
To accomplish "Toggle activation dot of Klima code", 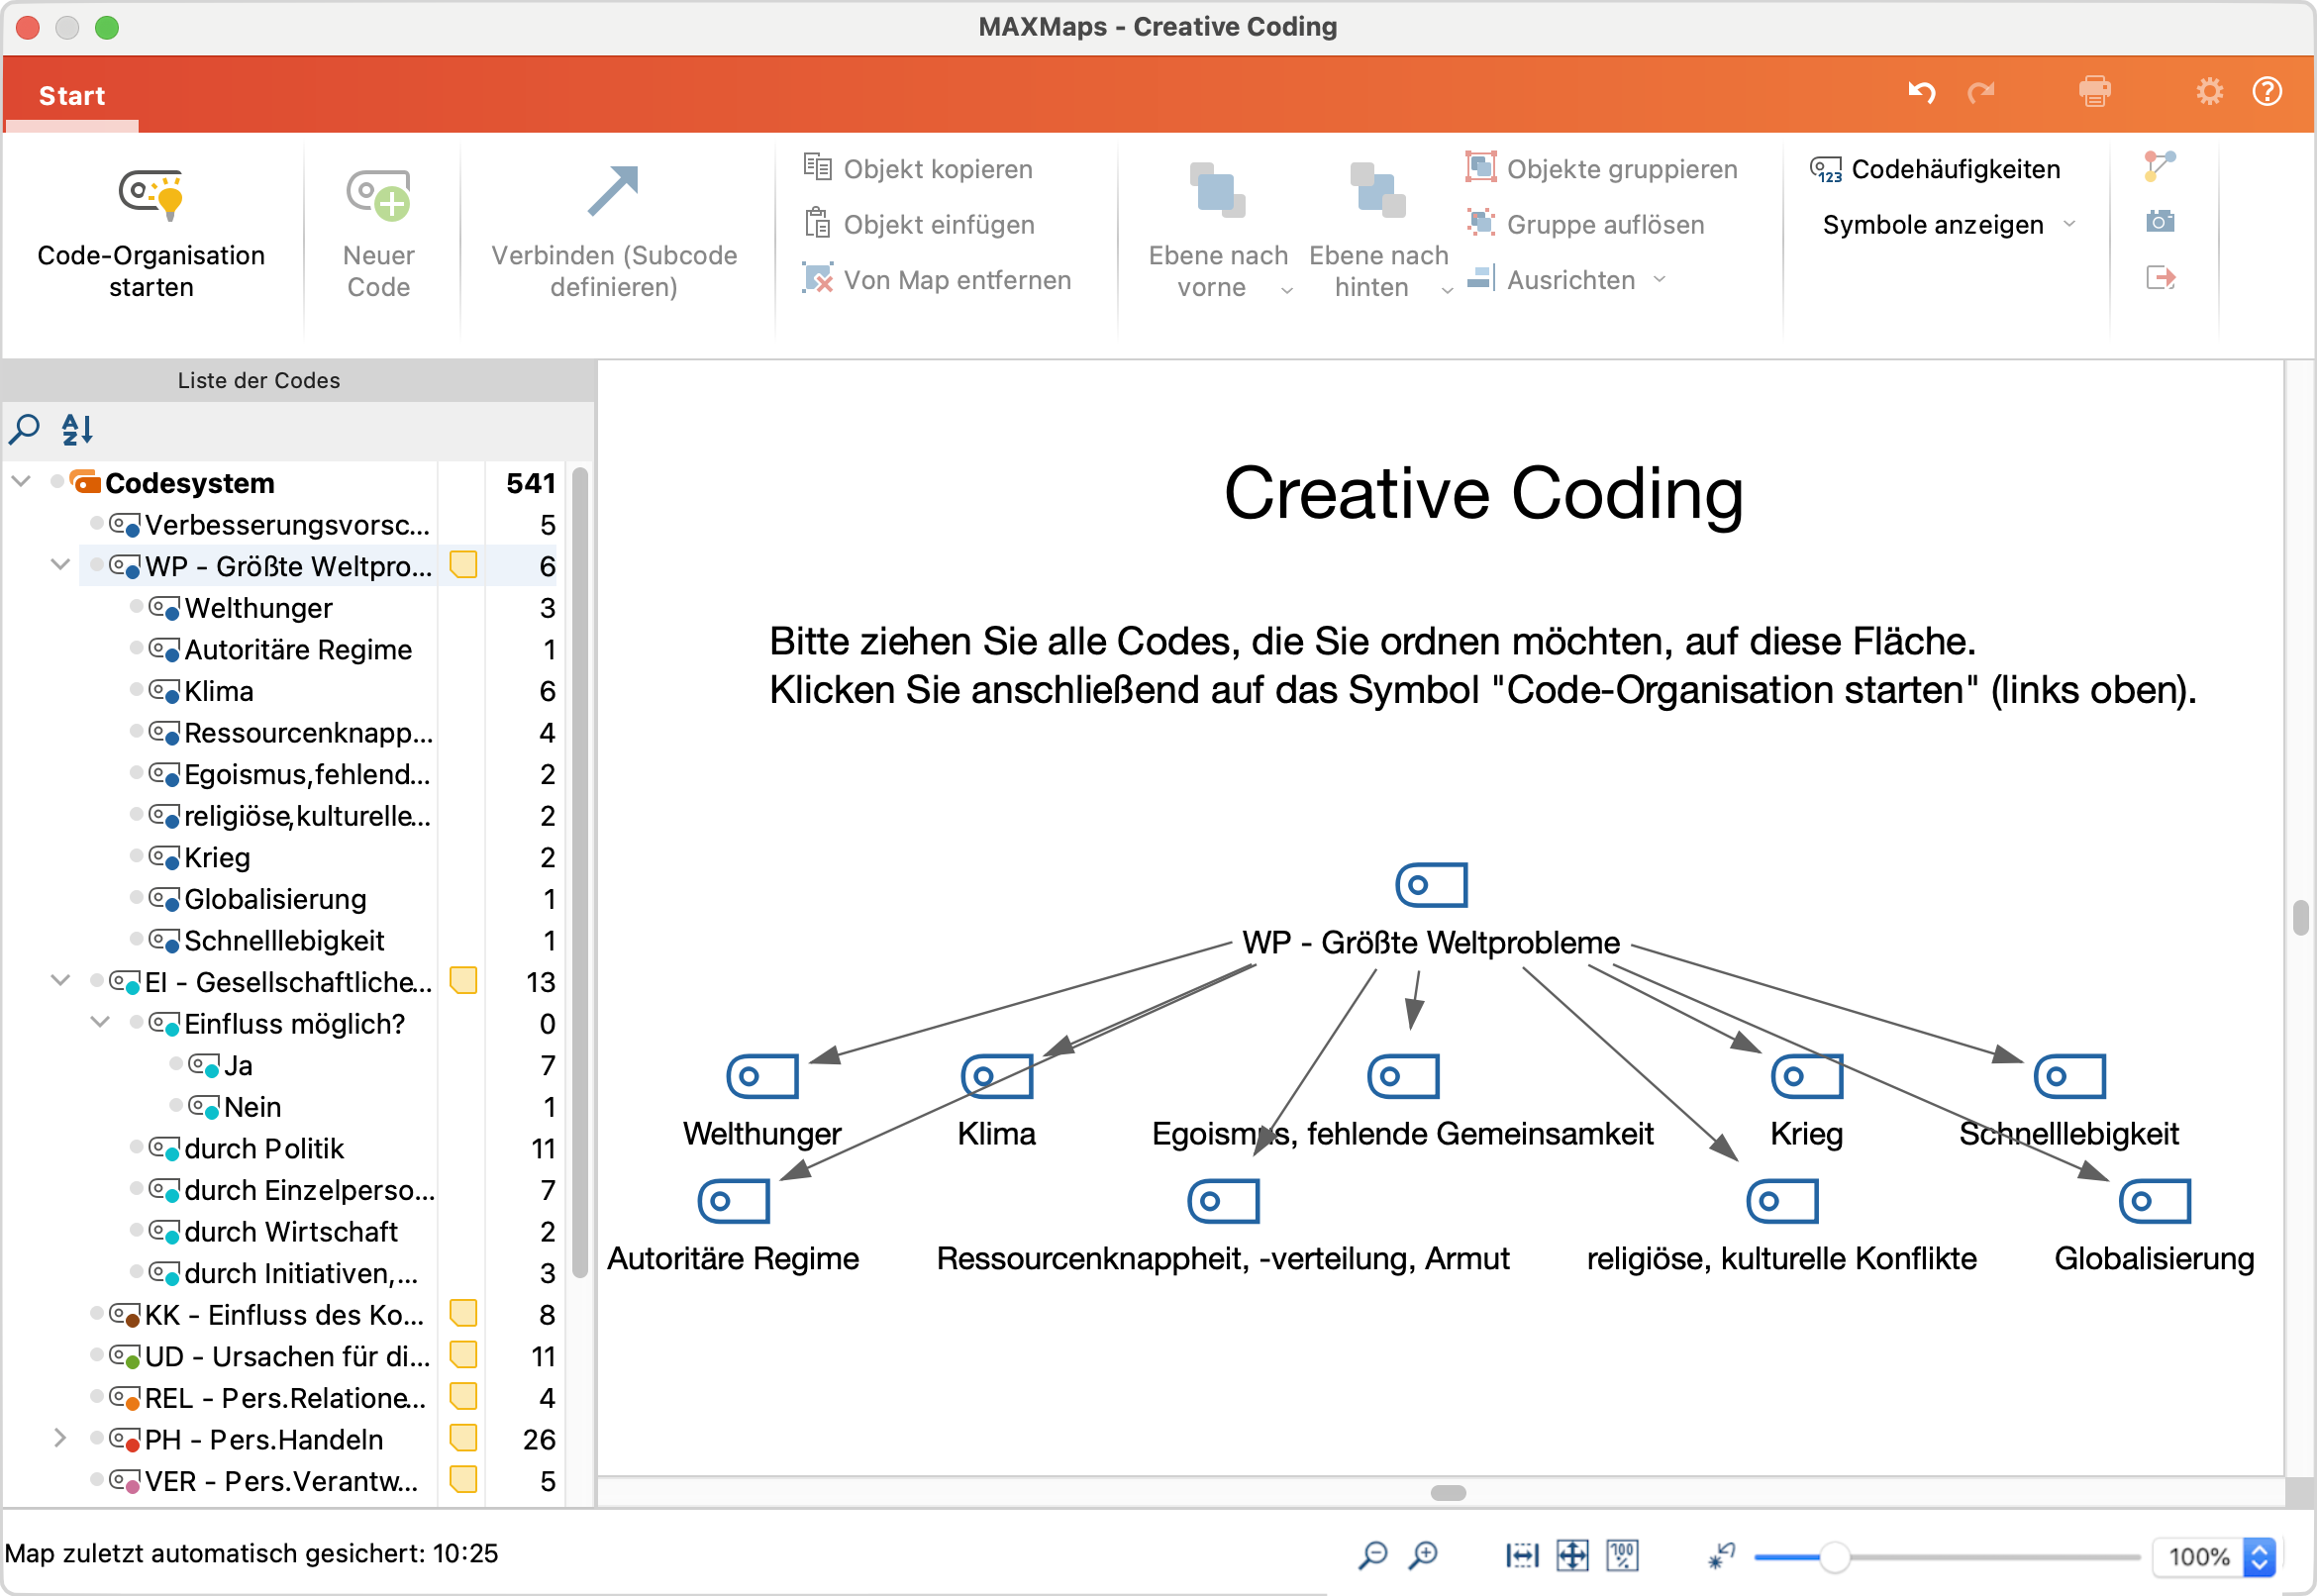I will click(136, 690).
